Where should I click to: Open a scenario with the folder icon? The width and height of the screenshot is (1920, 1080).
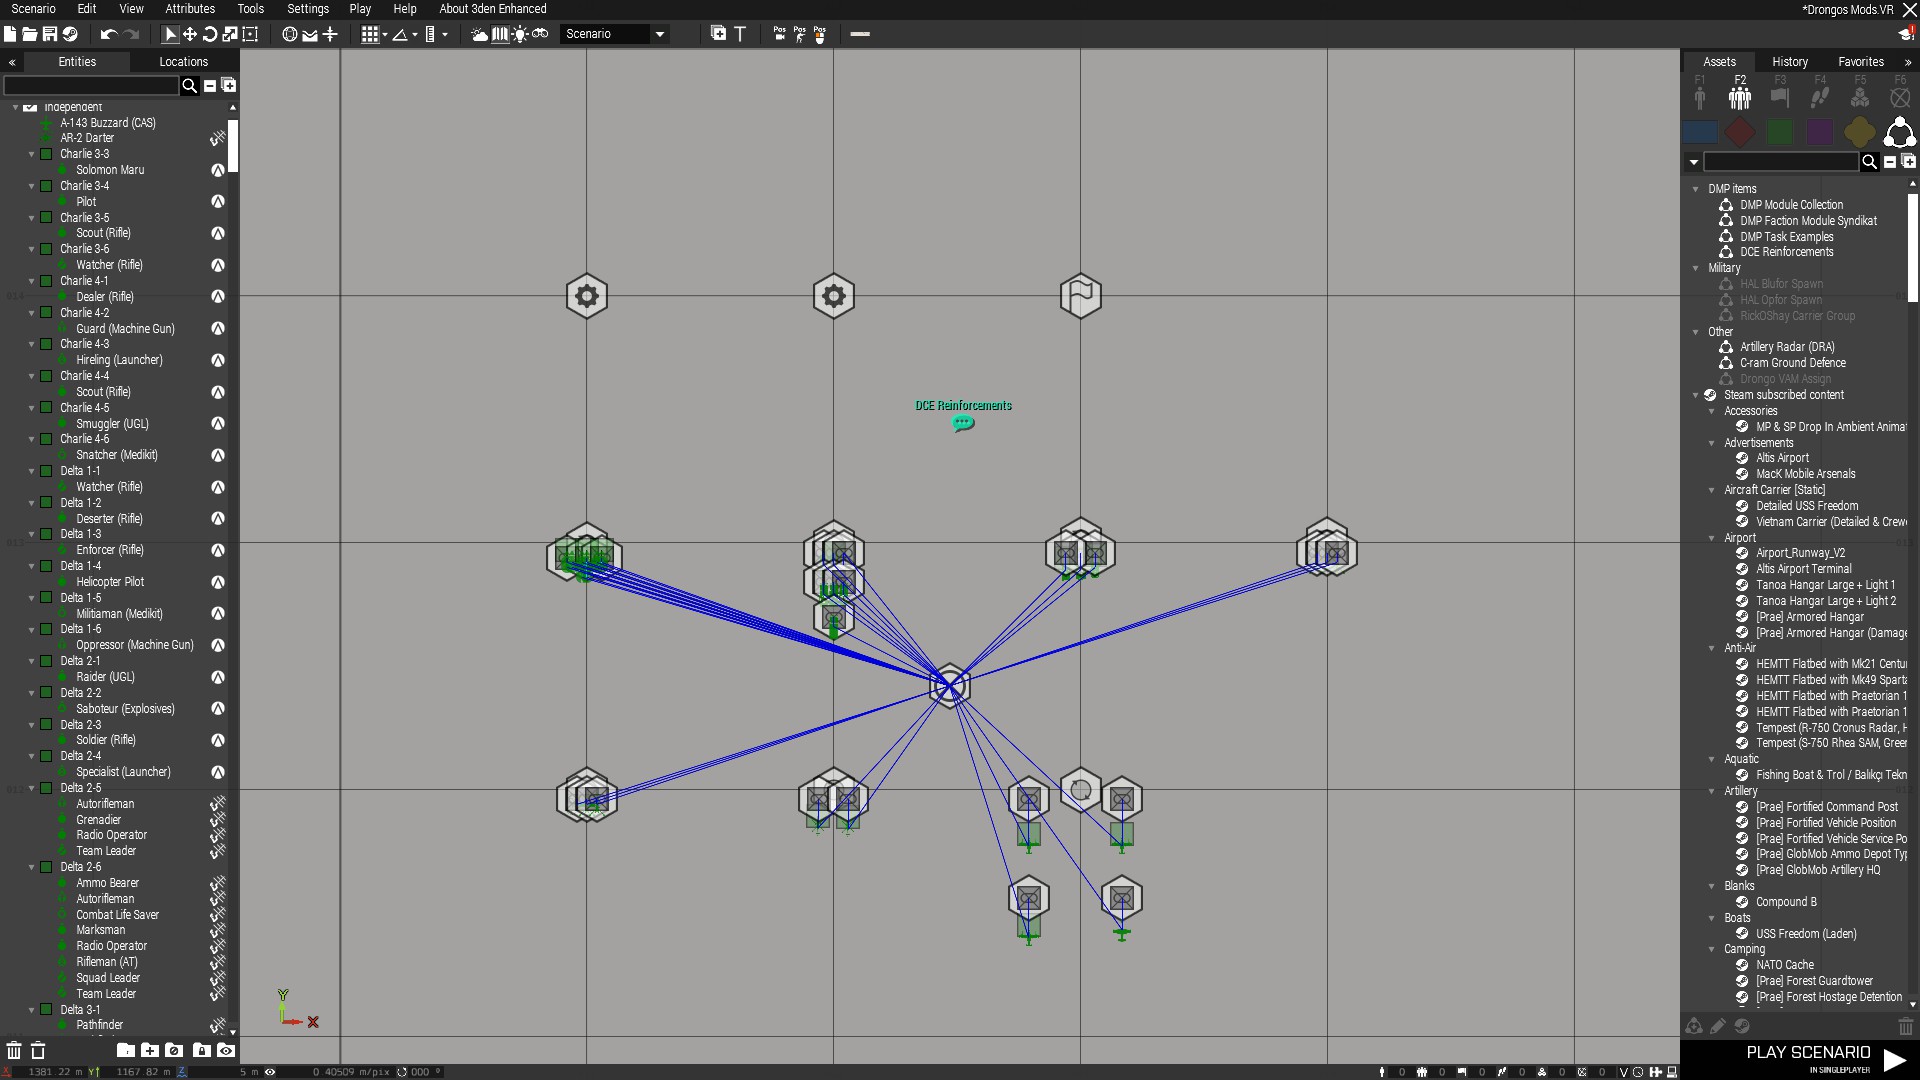pyautogui.click(x=30, y=34)
